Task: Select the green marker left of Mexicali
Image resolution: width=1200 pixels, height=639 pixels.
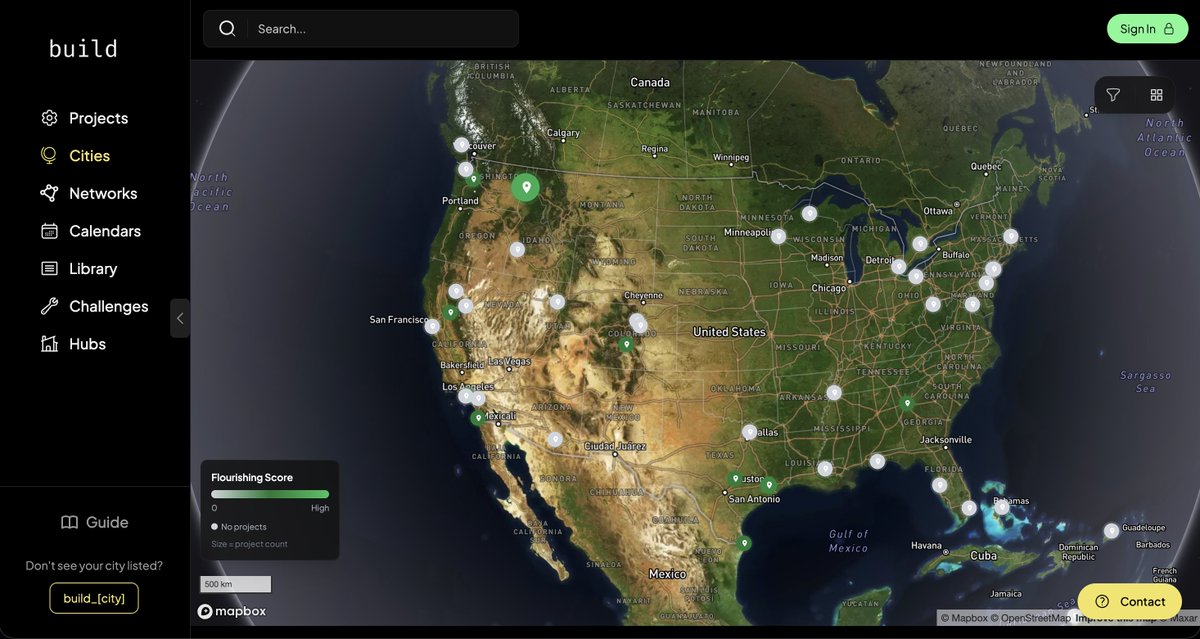Action: [478, 417]
